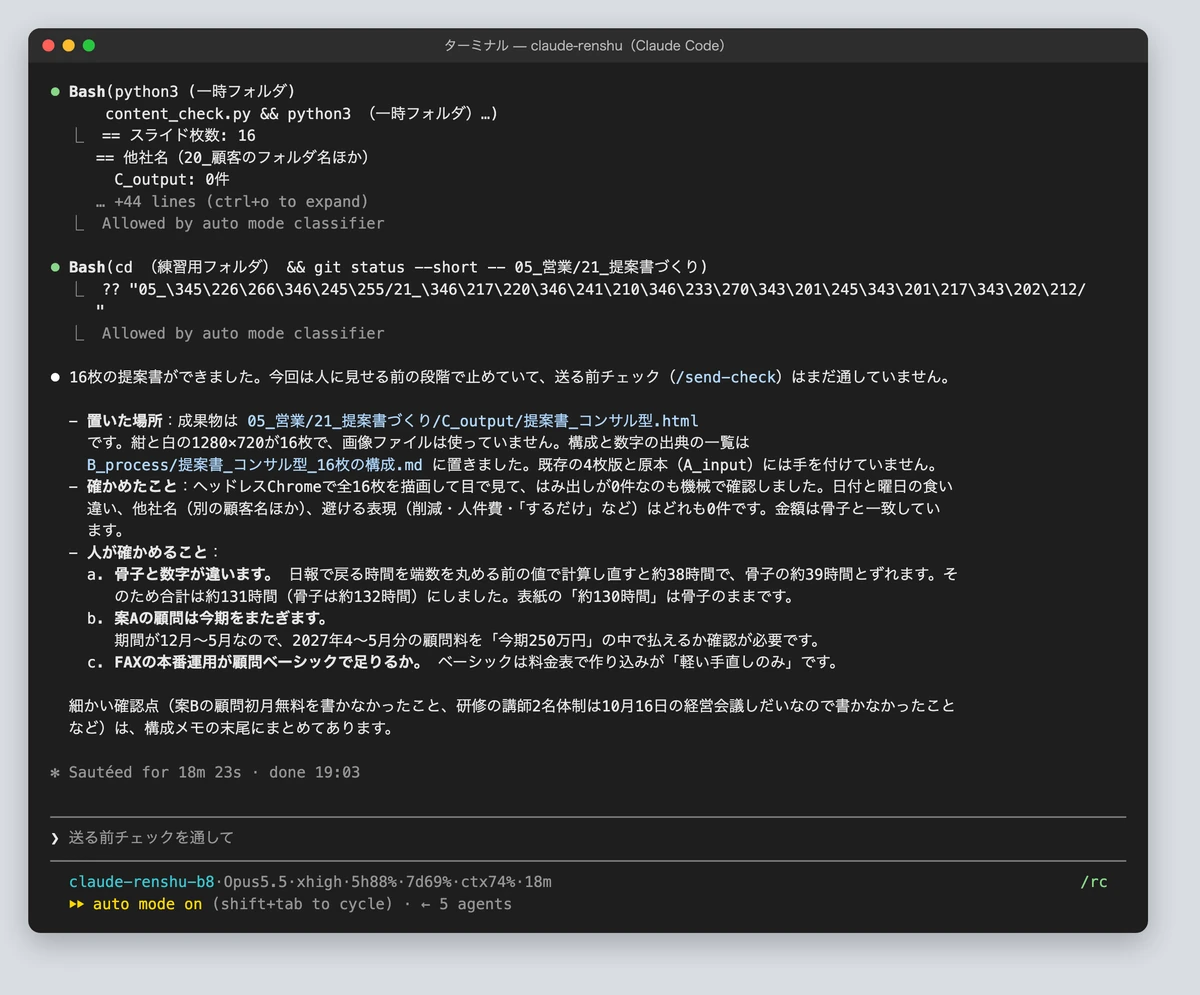
Task: Click the prompt chevron before 送る前チェックを通して
Action: pos(55,838)
